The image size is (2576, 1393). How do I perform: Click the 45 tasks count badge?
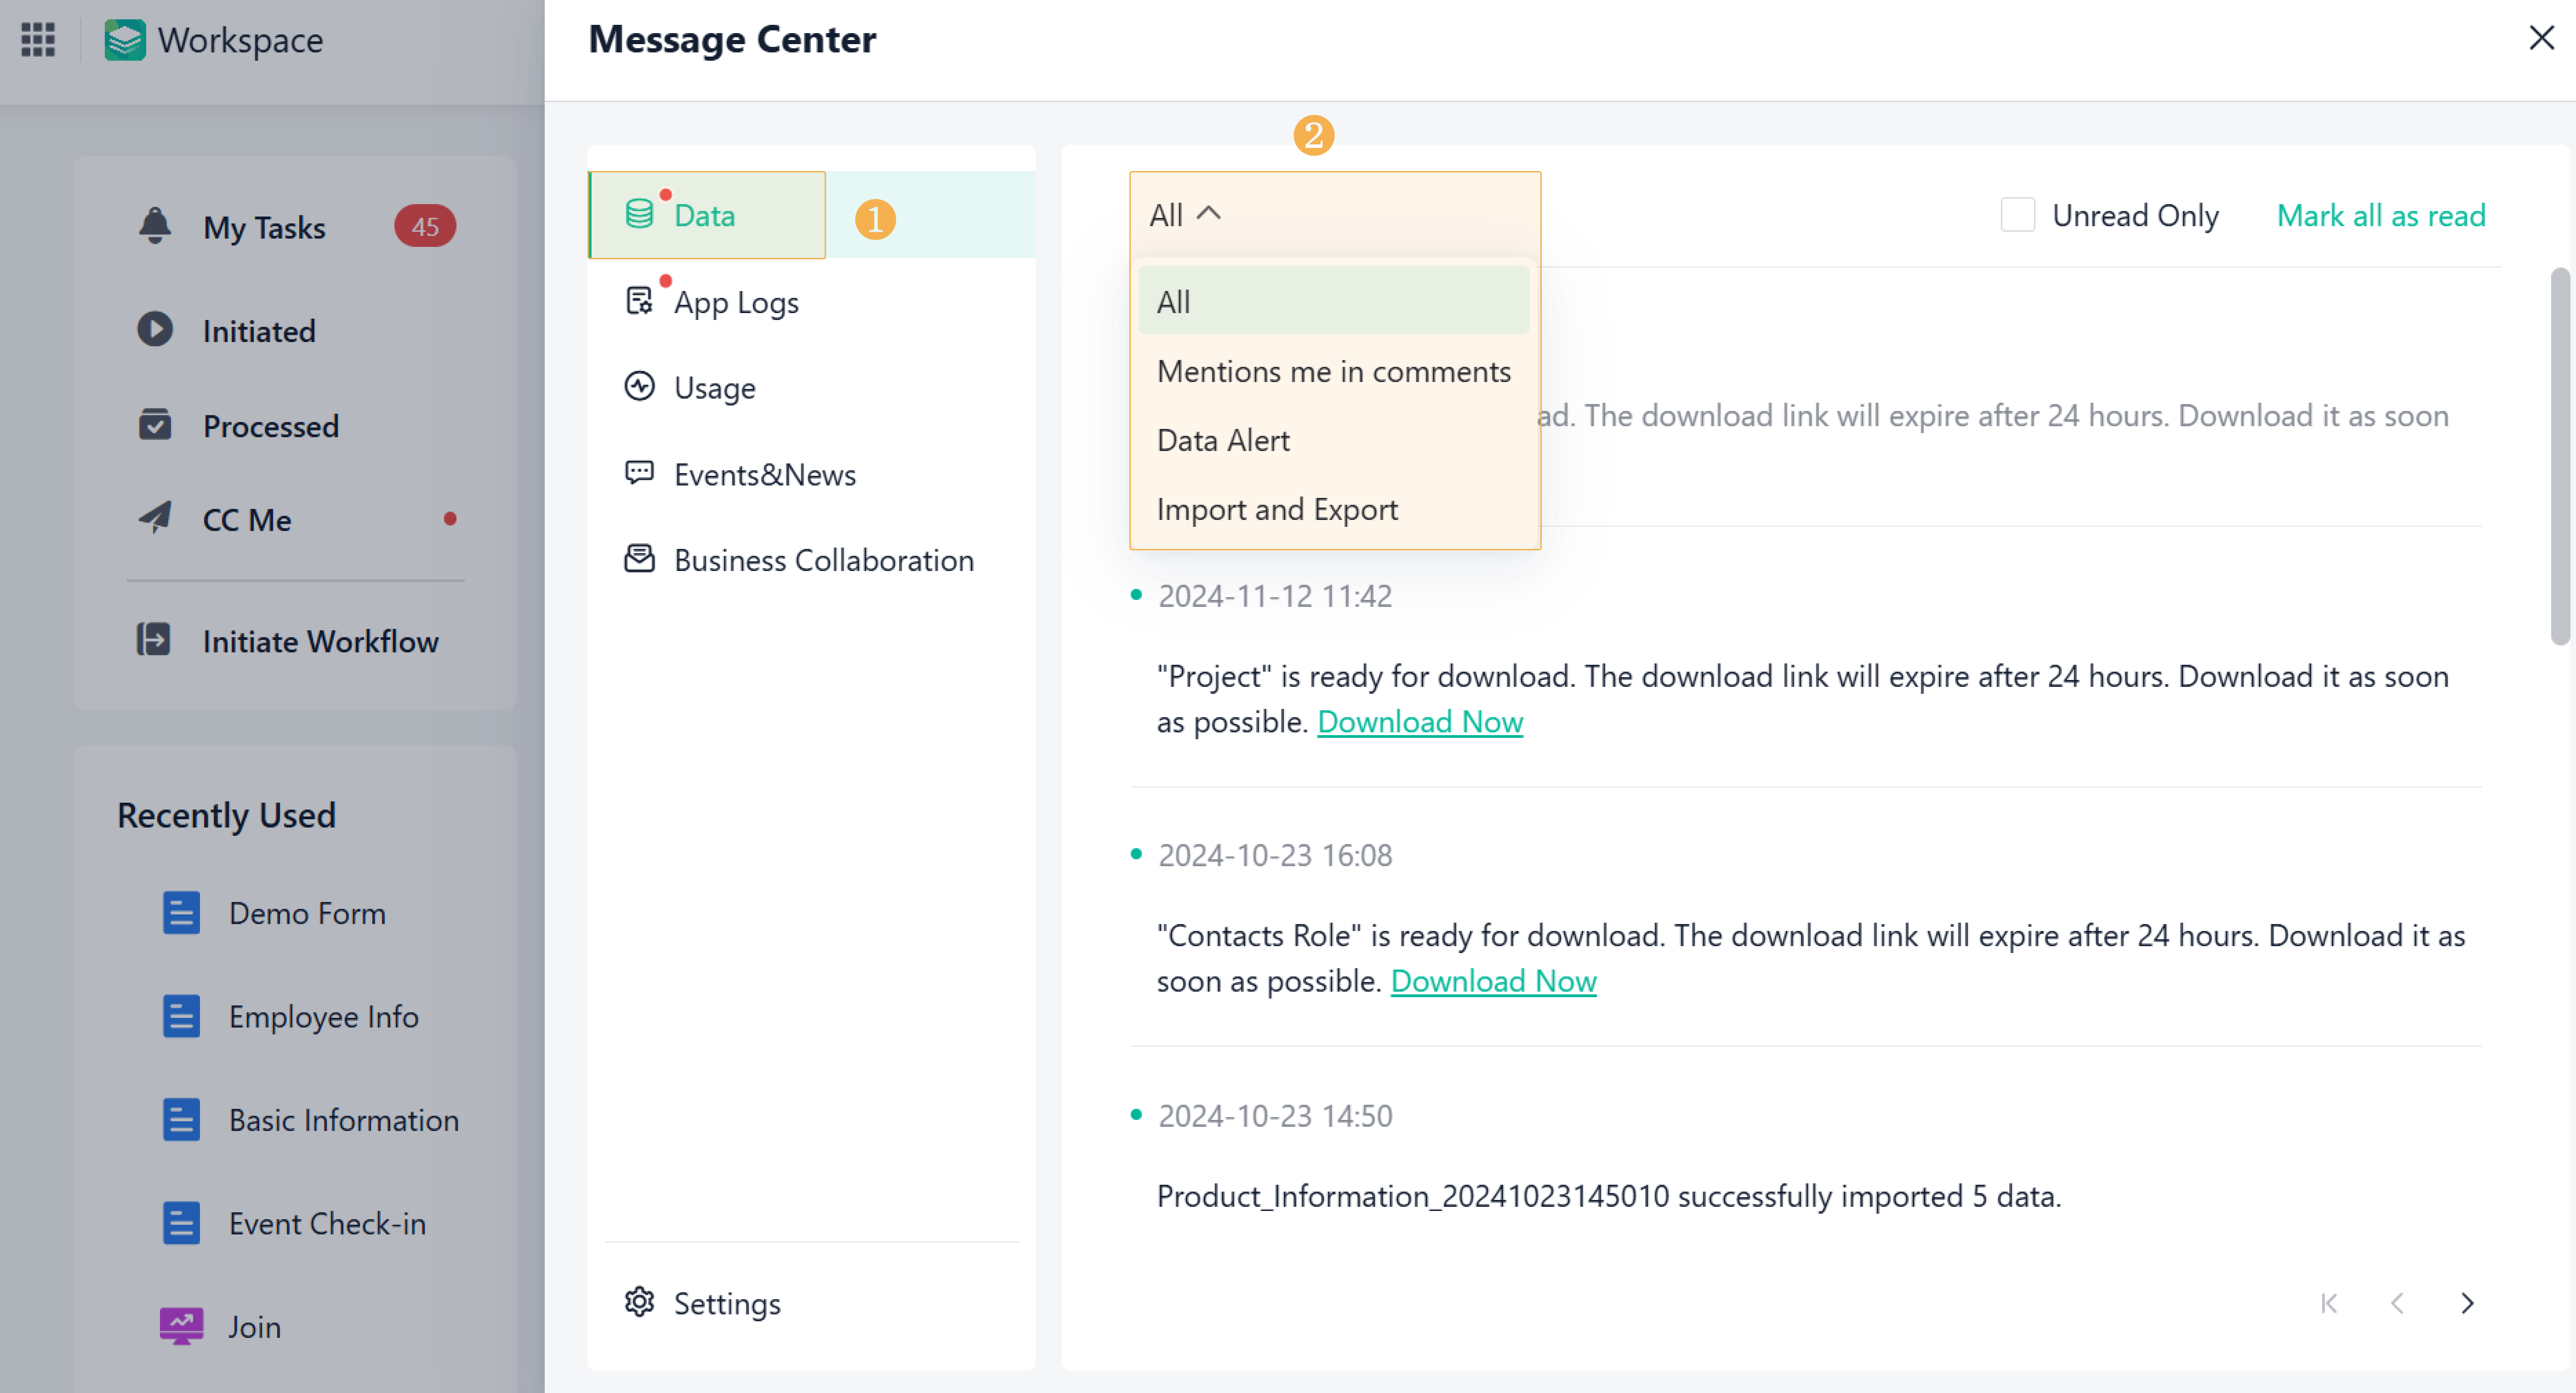[x=425, y=226]
